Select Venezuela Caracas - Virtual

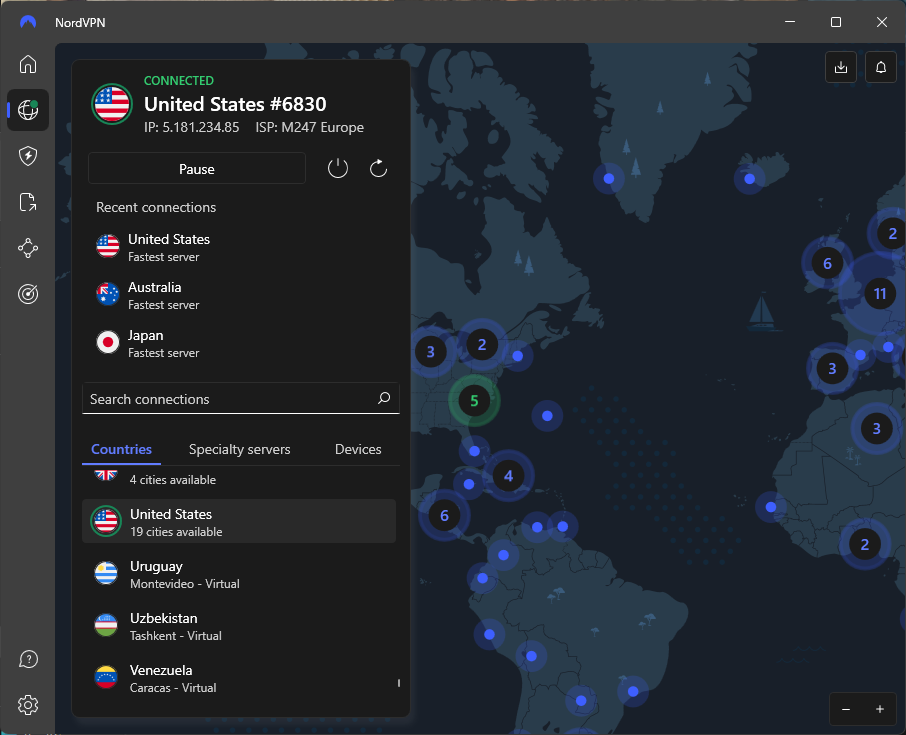[x=239, y=678]
